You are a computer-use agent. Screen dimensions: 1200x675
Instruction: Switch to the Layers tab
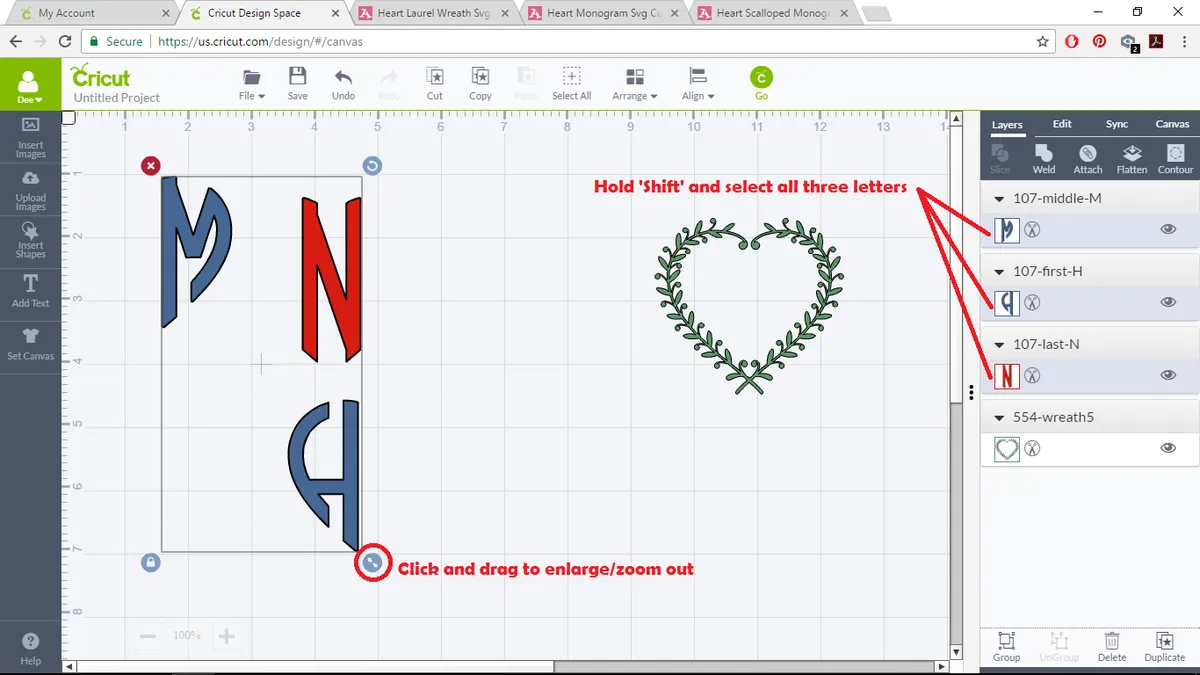tap(1007, 125)
